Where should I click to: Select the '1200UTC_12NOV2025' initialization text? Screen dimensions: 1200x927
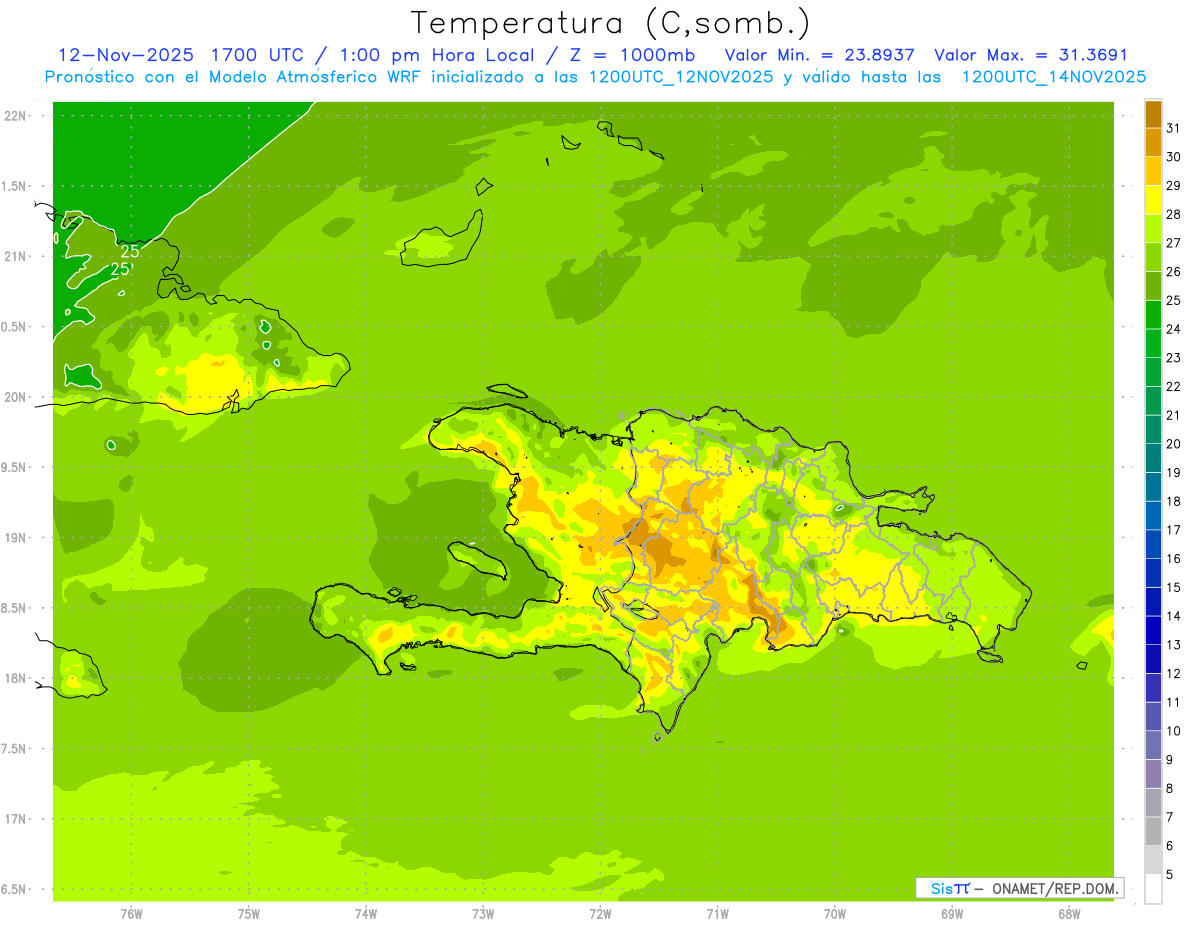pos(681,76)
